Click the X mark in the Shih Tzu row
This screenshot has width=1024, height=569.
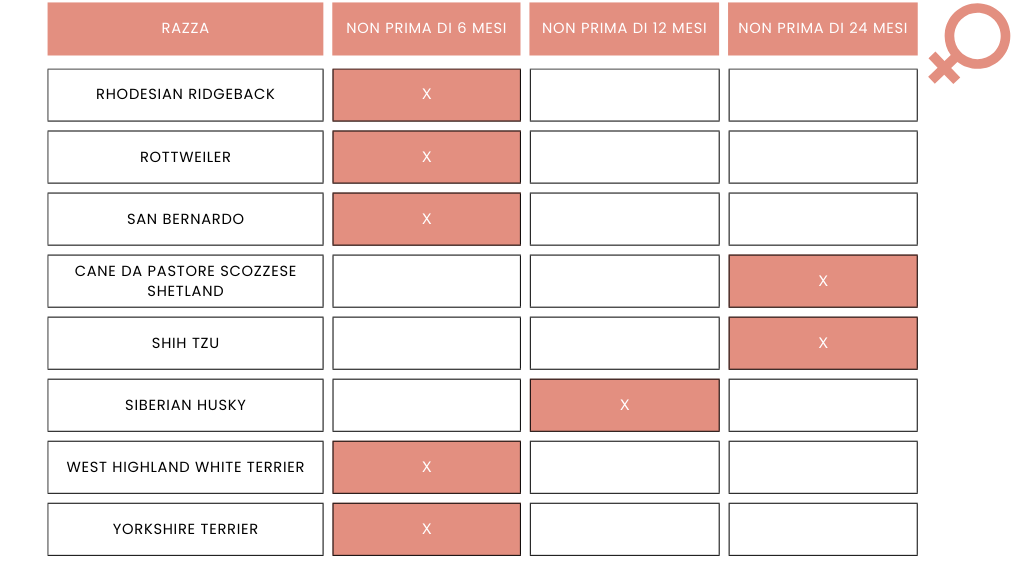822,343
